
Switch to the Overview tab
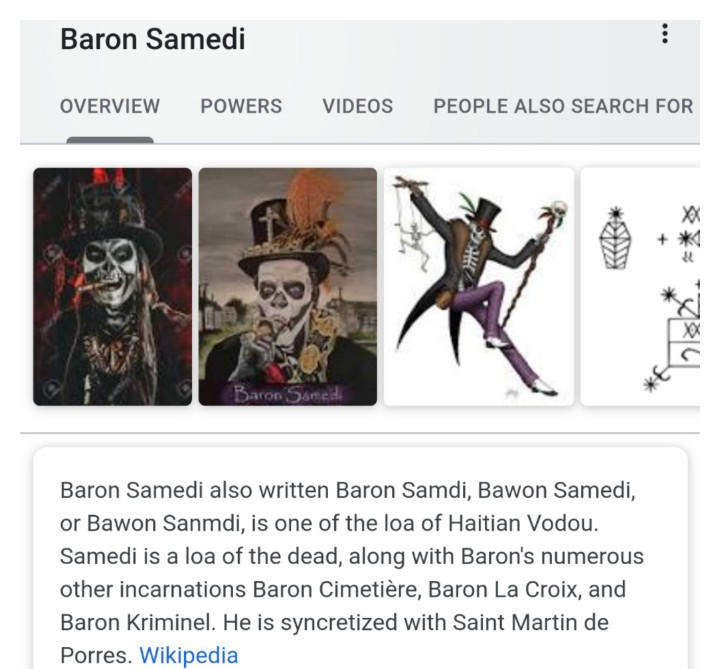[x=110, y=106]
